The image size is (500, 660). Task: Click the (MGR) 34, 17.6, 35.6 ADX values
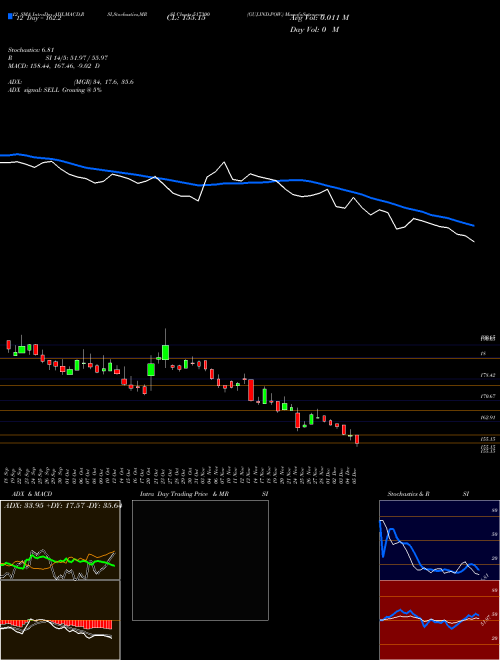click(104, 82)
